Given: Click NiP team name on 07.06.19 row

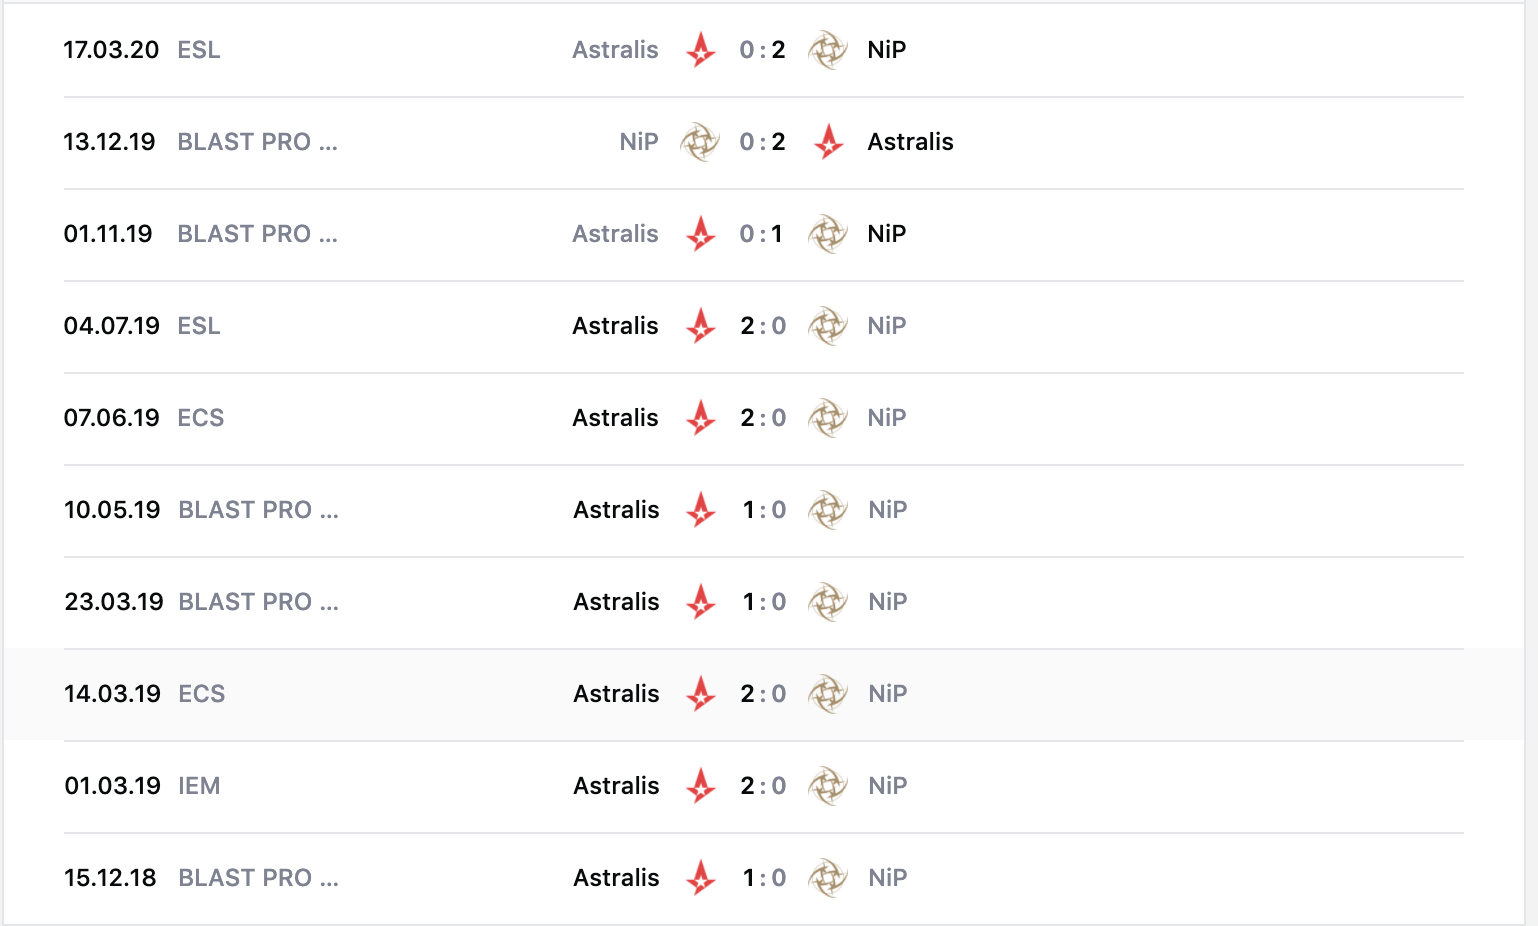Looking at the screenshot, I should (x=887, y=418).
